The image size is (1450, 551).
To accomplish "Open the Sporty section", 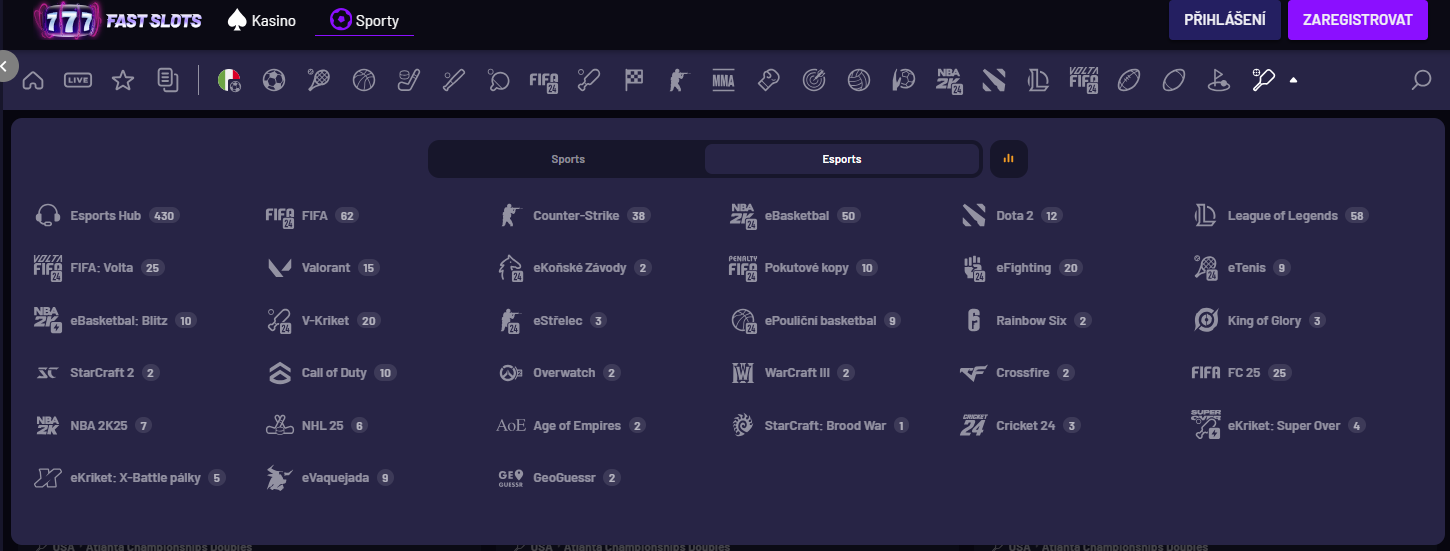I will click(x=364, y=20).
